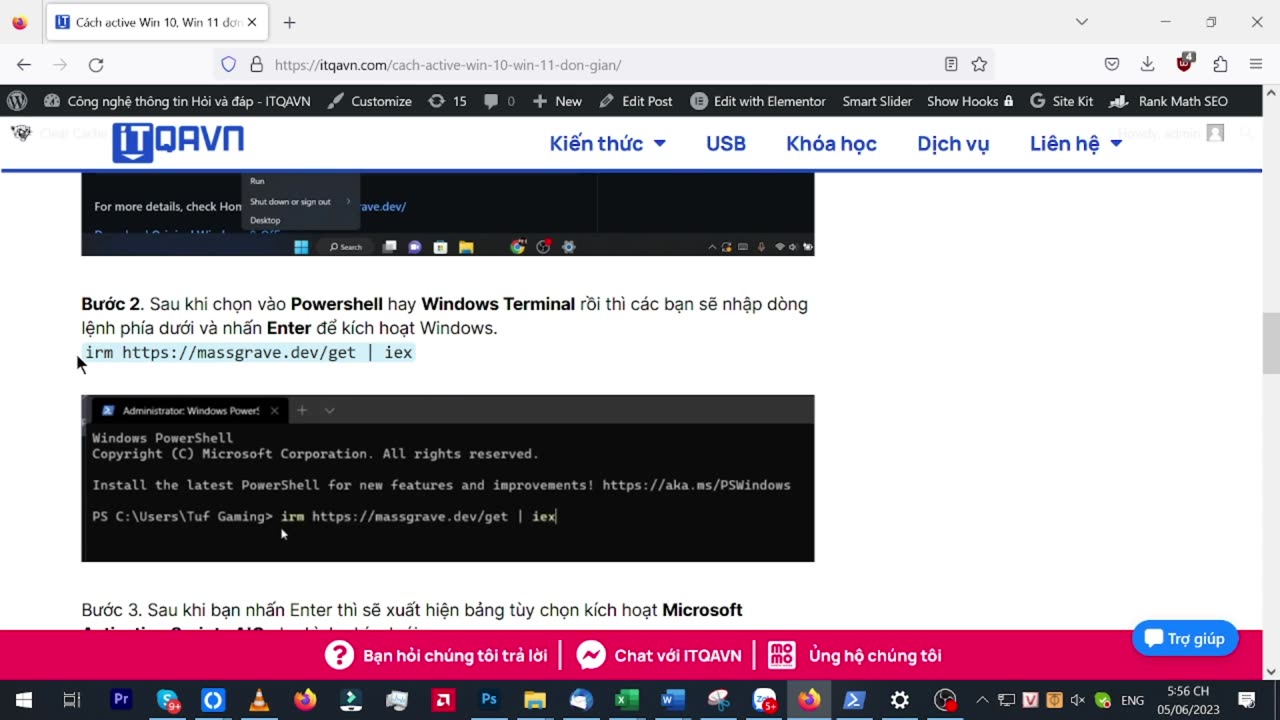Expand the Kiến thức dropdown menu
1280x720 pixels.
607,143
